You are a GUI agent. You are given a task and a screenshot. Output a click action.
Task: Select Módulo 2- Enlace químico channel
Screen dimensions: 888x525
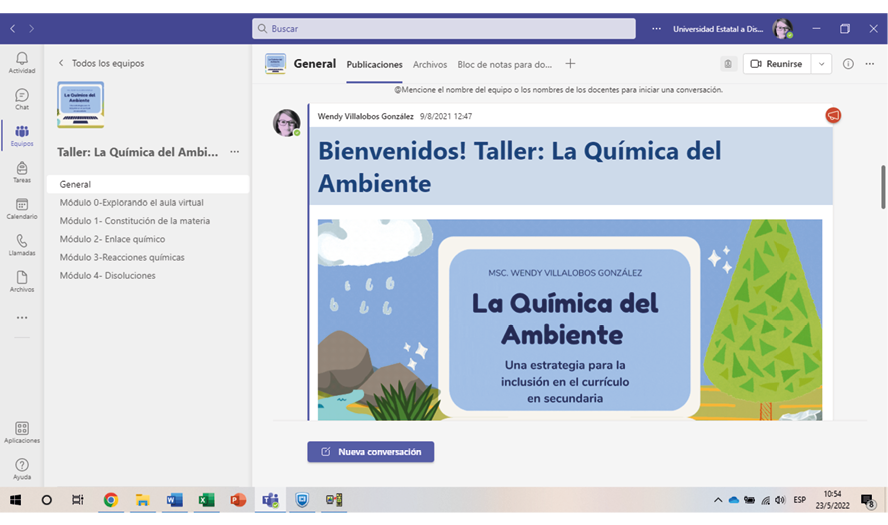coord(112,239)
